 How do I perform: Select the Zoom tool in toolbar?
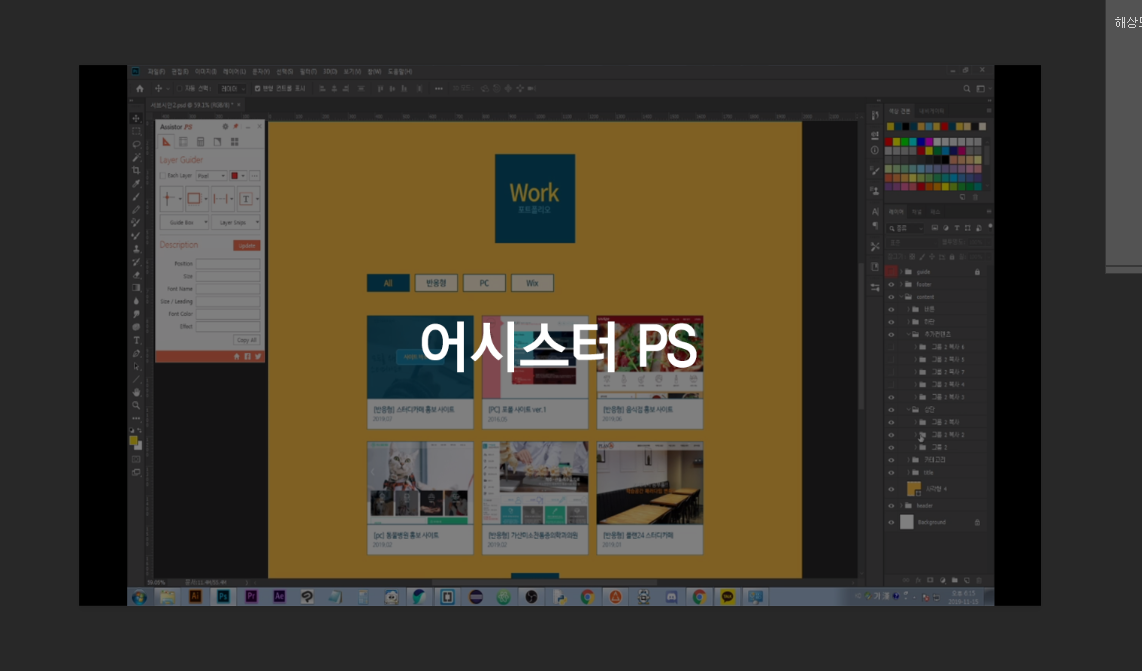[x=136, y=405]
